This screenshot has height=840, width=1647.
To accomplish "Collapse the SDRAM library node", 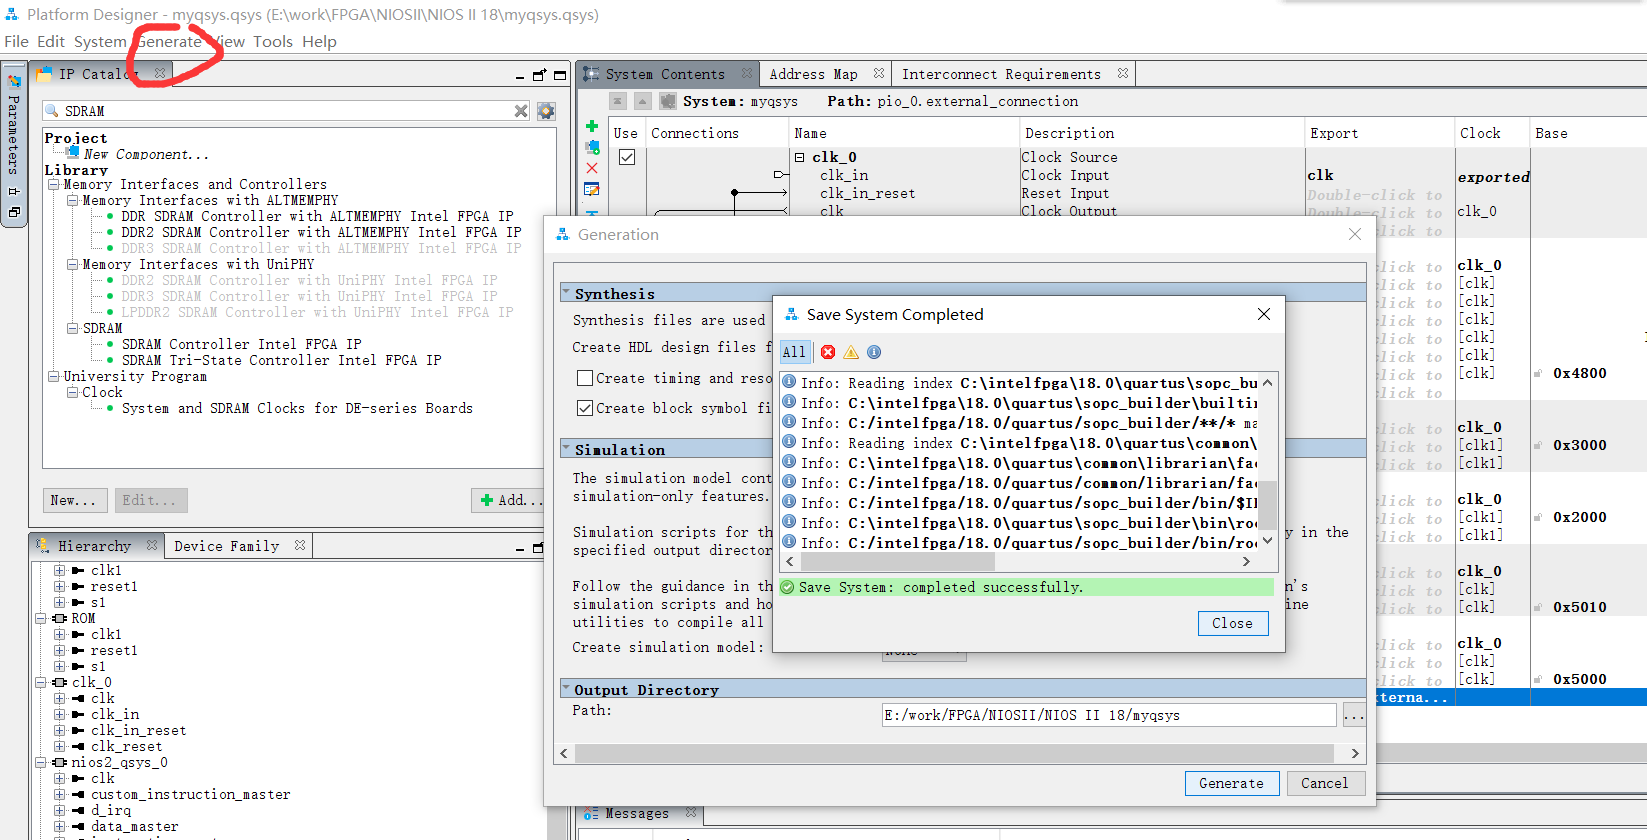I will (72, 328).
